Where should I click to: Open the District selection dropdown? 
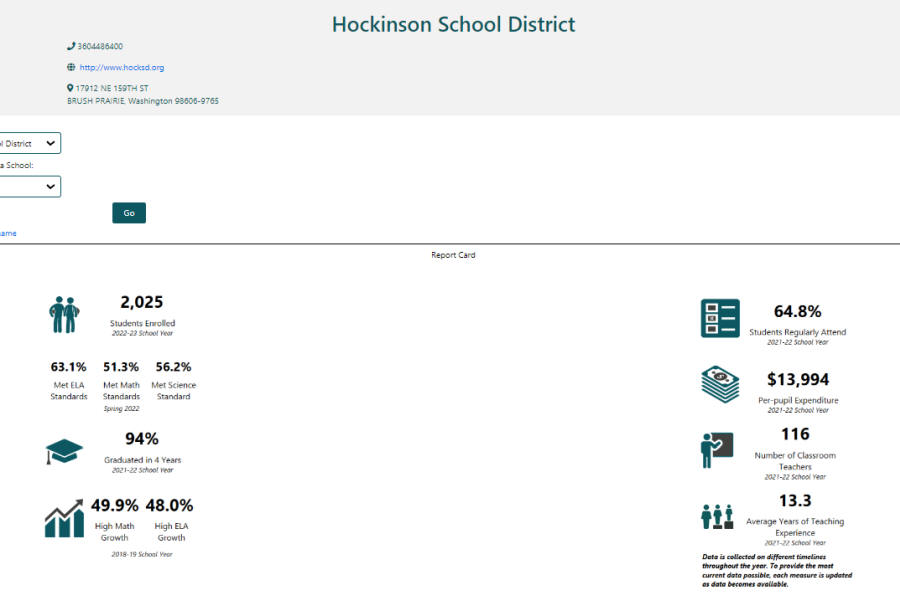[x=30, y=143]
